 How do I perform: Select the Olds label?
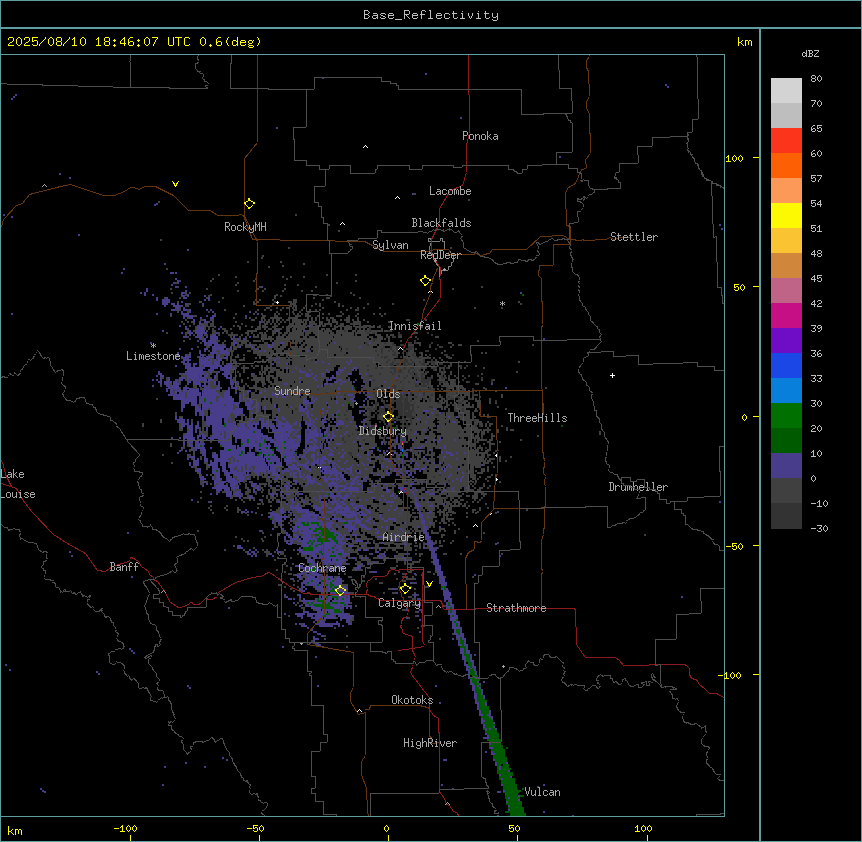pos(388,394)
